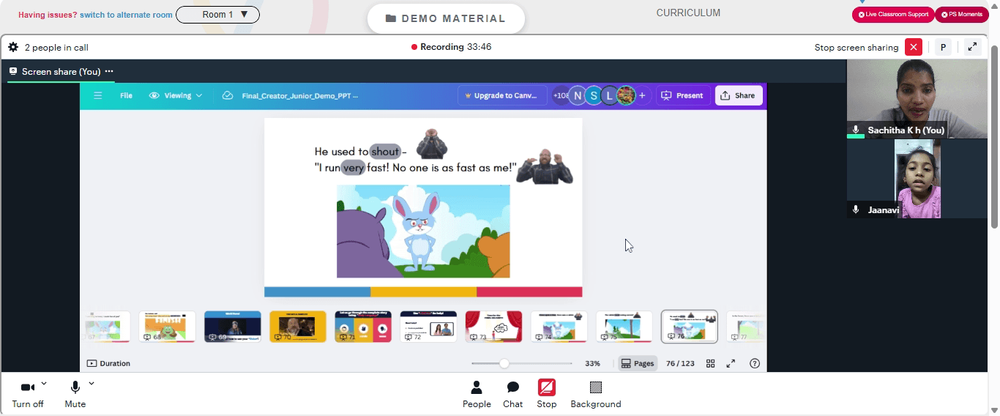Start presentation with Present button

click(683, 96)
